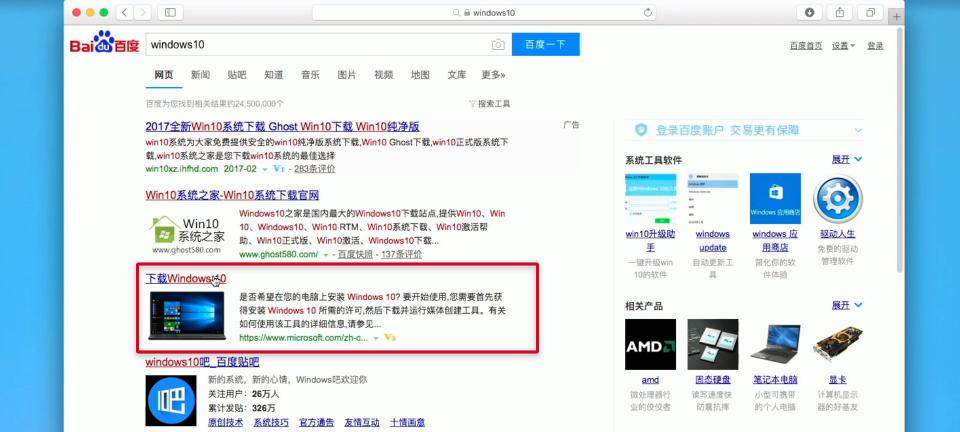Click the windows update thumbnail image

713,198
